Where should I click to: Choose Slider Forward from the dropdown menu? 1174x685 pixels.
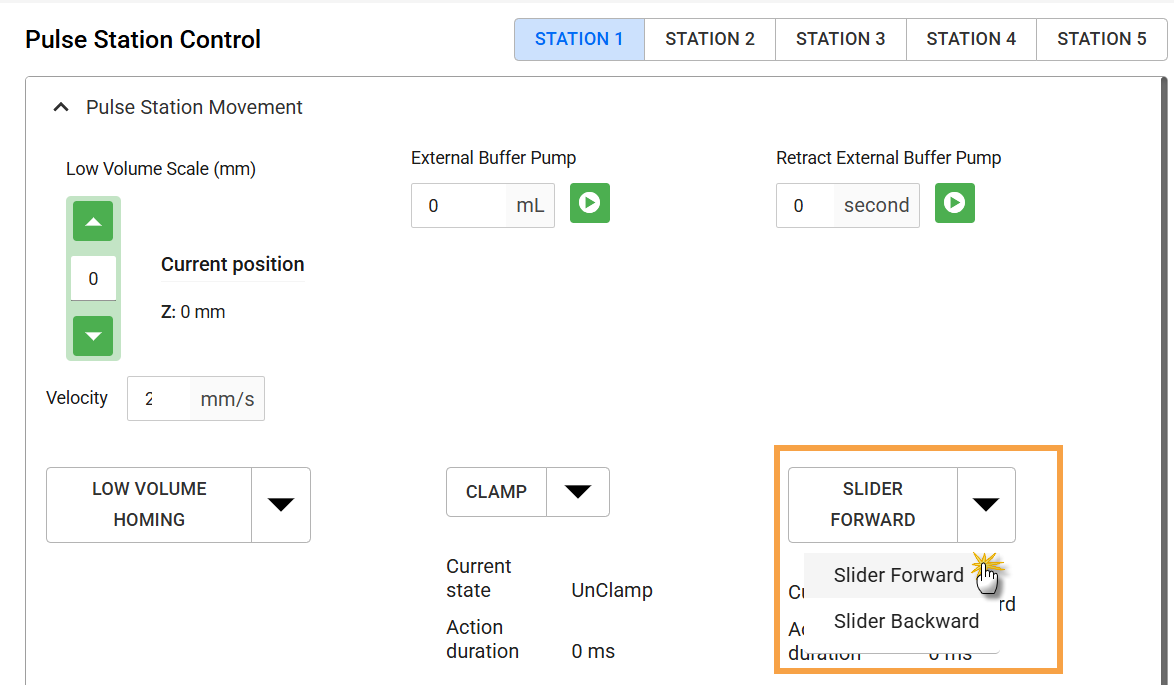click(x=898, y=575)
